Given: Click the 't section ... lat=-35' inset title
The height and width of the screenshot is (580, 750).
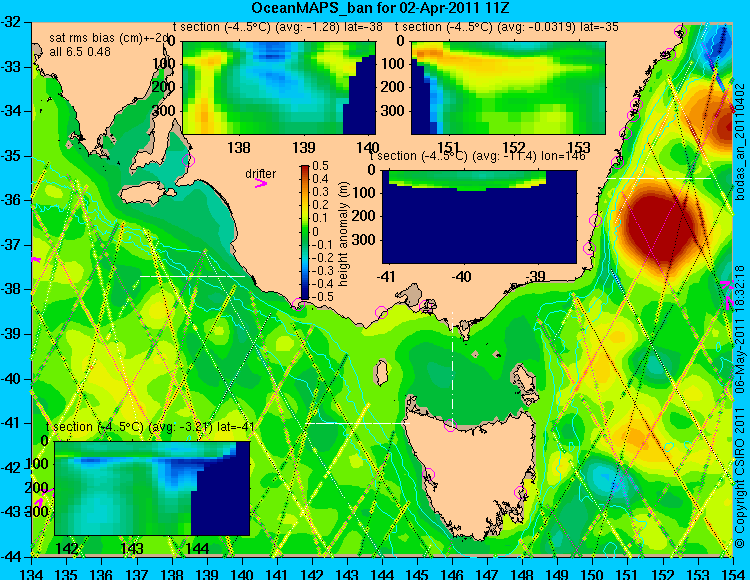Looking at the screenshot, I should coord(507,27).
